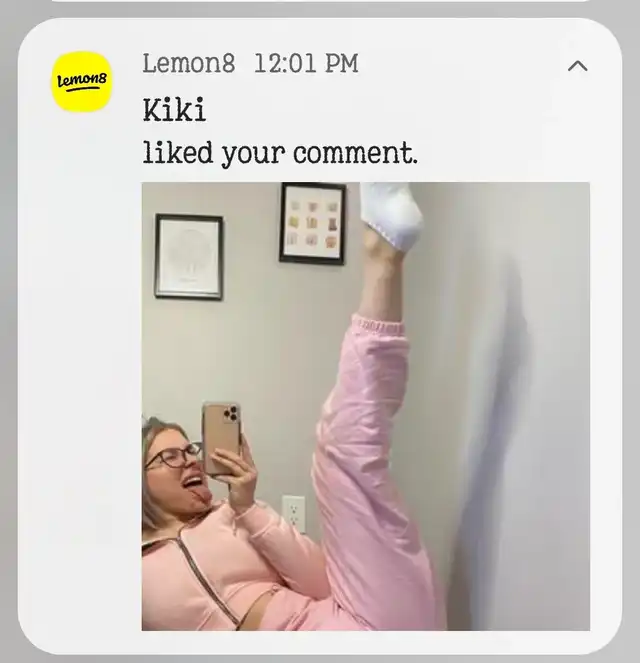Tap the colorful grid framed picture
The height and width of the screenshot is (663, 640).
[x=313, y=224]
